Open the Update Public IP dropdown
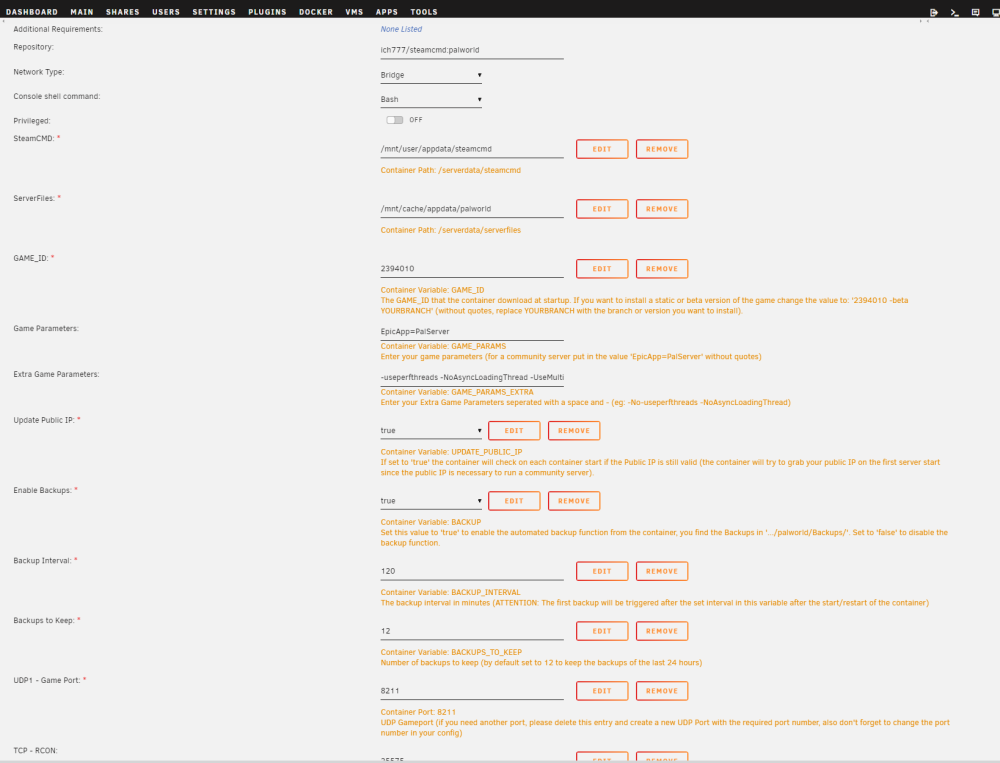This screenshot has height=763, width=1000. pos(431,431)
